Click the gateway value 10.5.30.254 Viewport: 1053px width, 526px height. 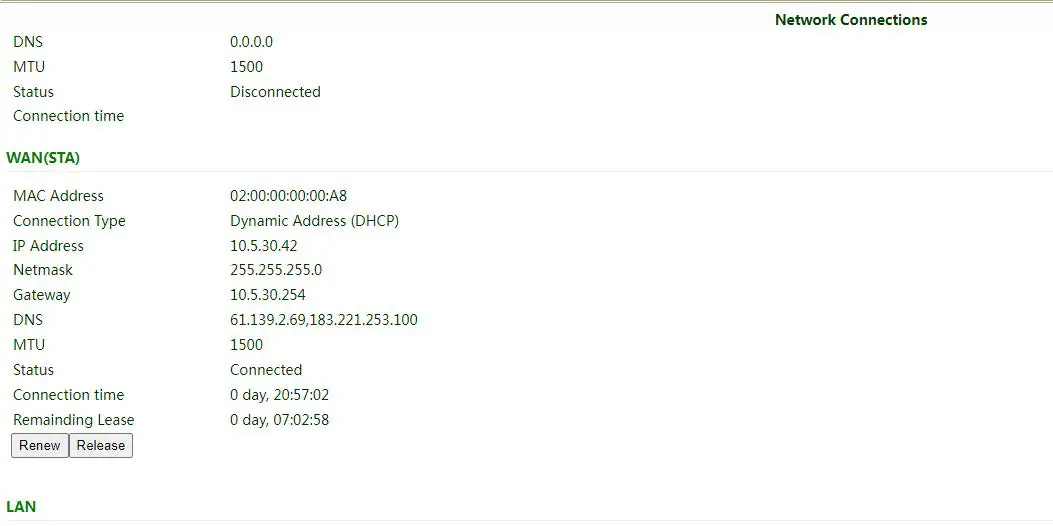pyautogui.click(x=267, y=295)
